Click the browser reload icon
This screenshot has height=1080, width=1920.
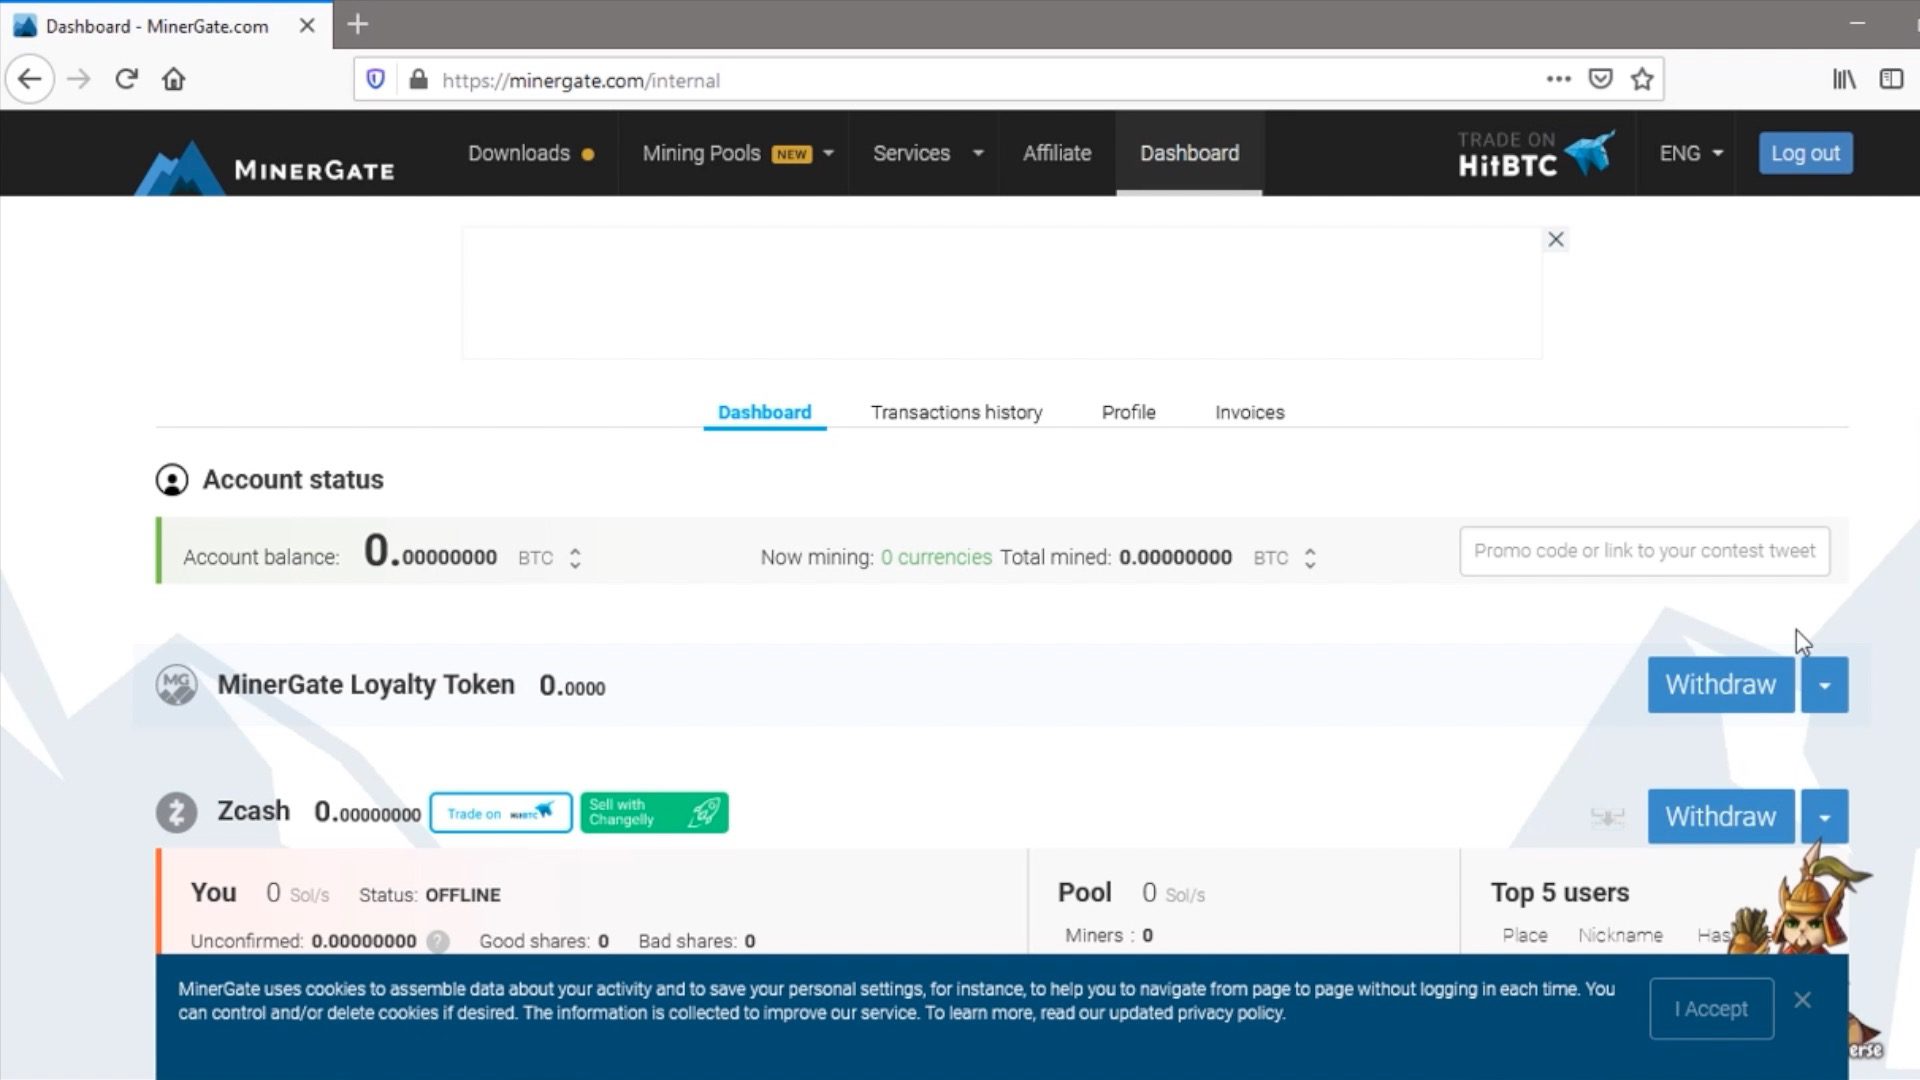(126, 79)
